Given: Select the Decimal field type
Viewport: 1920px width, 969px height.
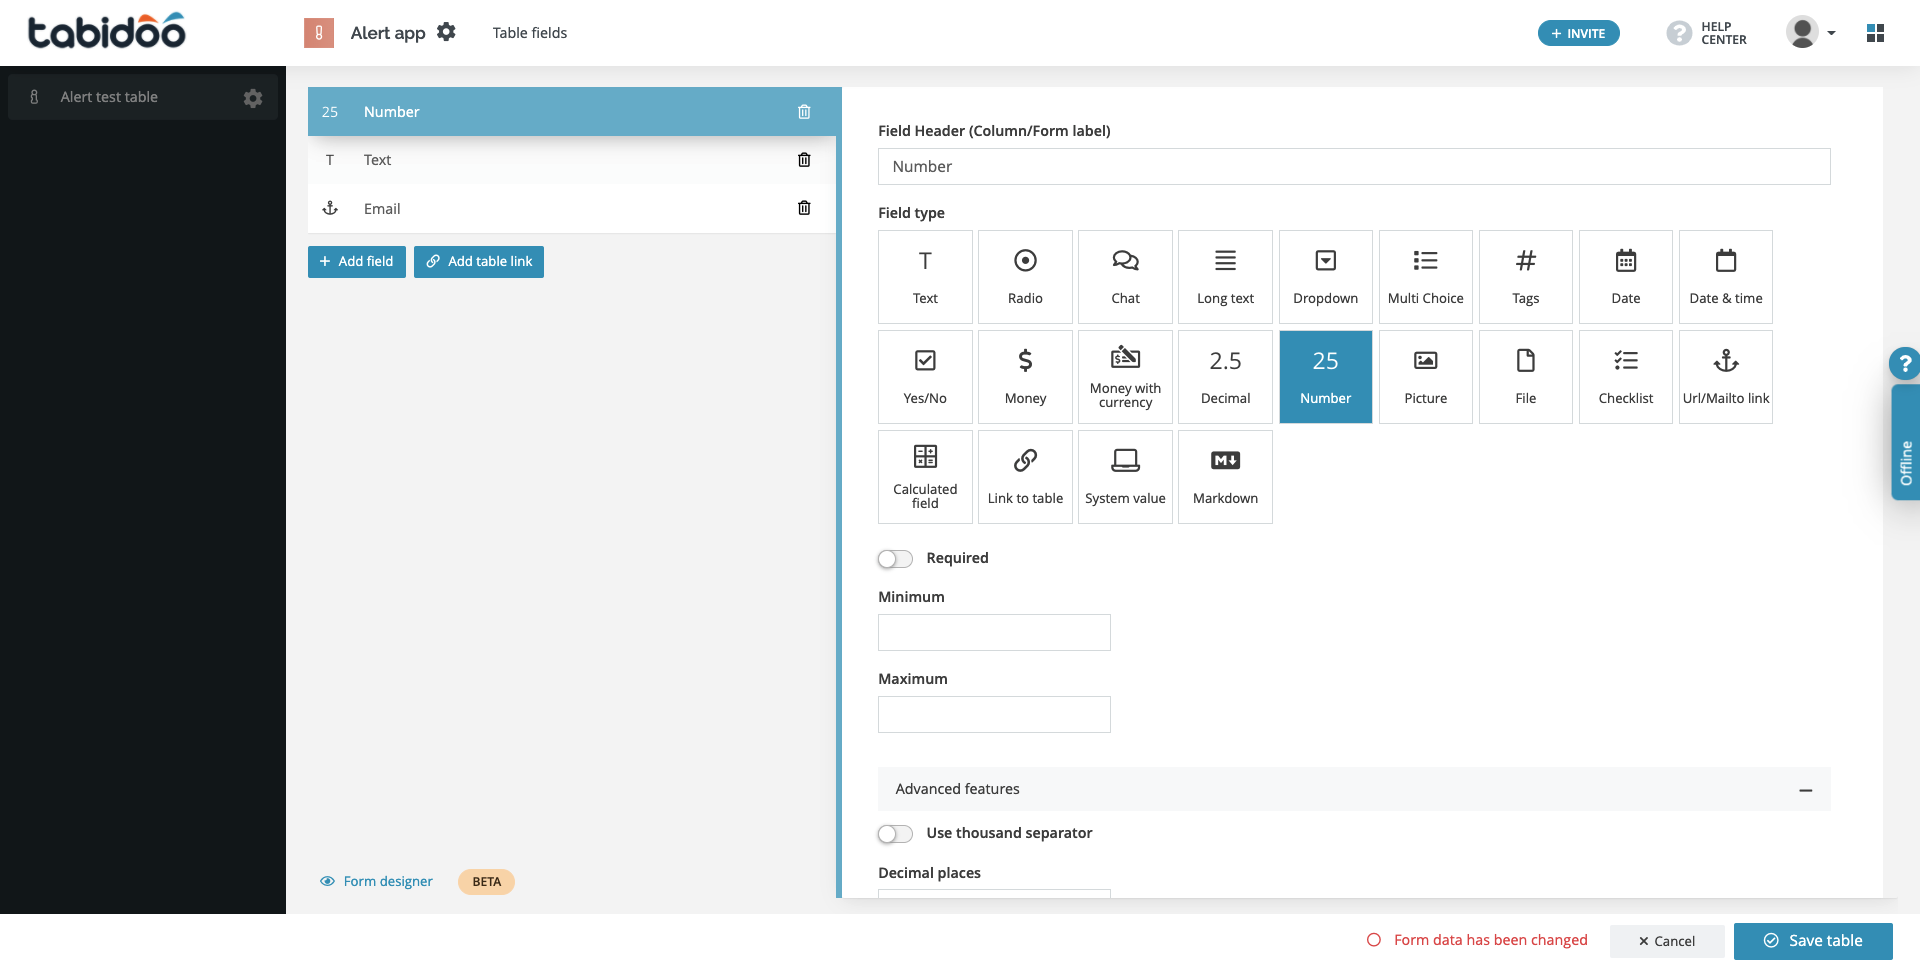Looking at the screenshot, I should [x=1225, y=377].
